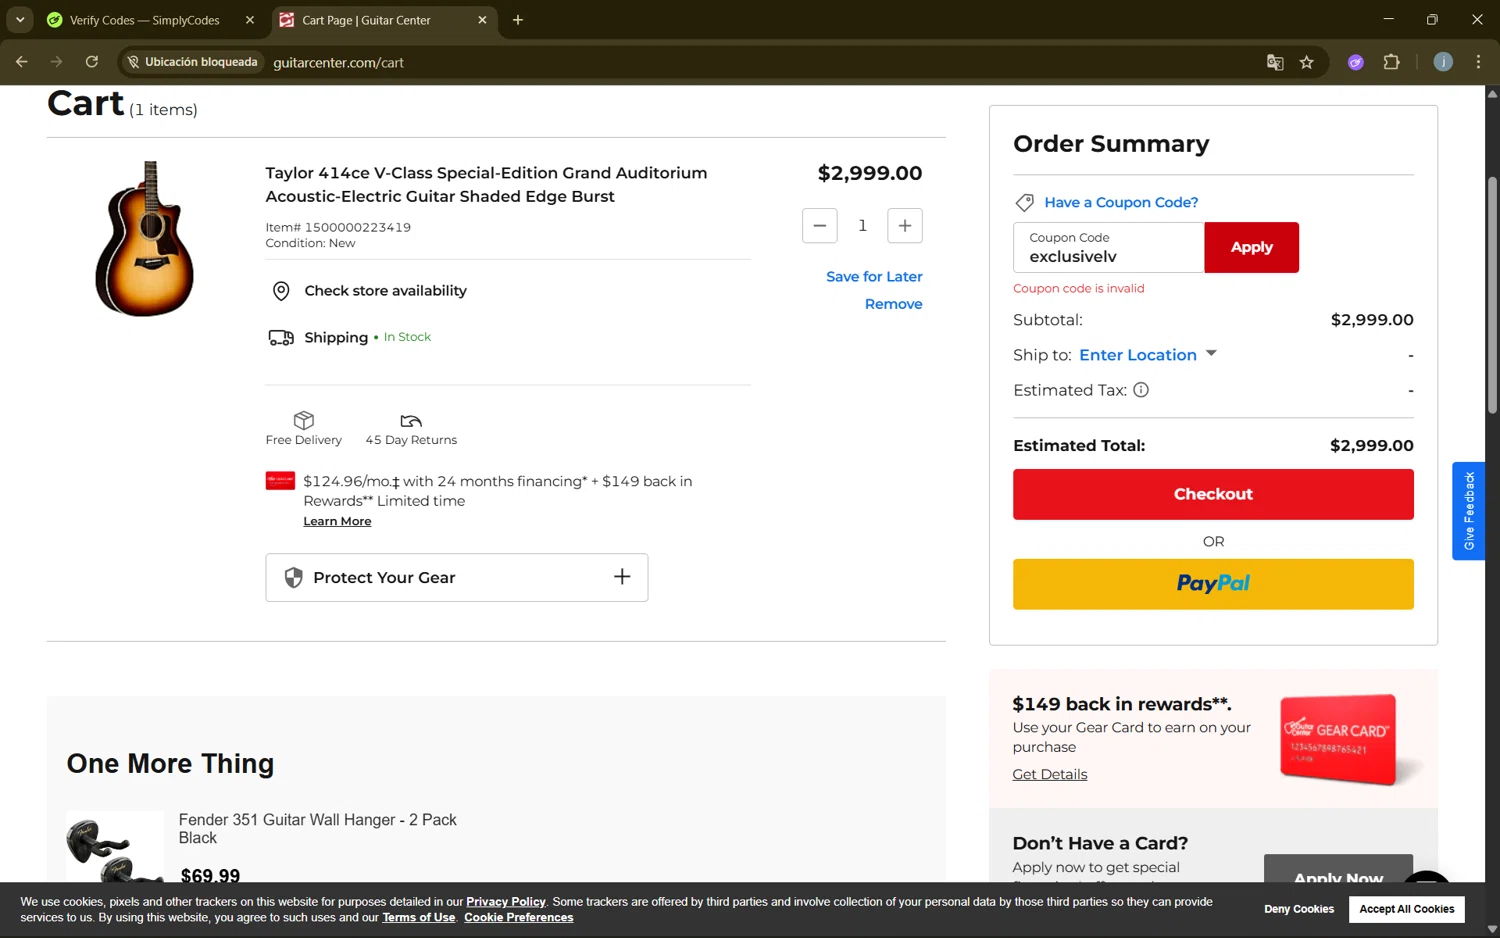Viewport: 1500px width, 938px height.
Task: Open the Taylor 414ce V-Class product title
Action: point(486,184)
